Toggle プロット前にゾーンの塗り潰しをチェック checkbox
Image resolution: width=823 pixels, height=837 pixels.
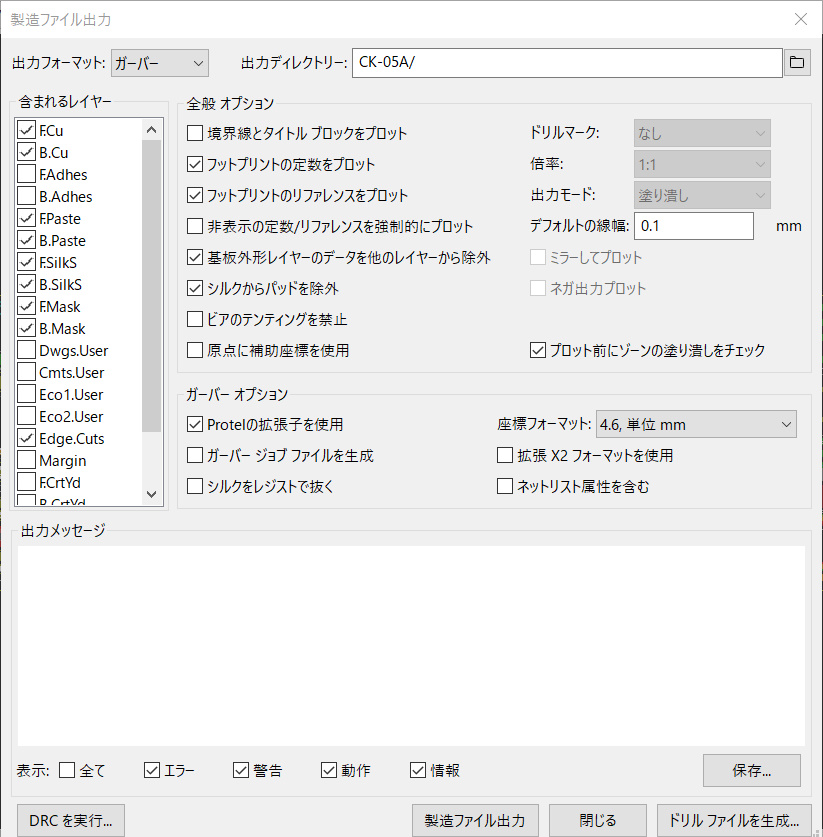click(538, 350)
